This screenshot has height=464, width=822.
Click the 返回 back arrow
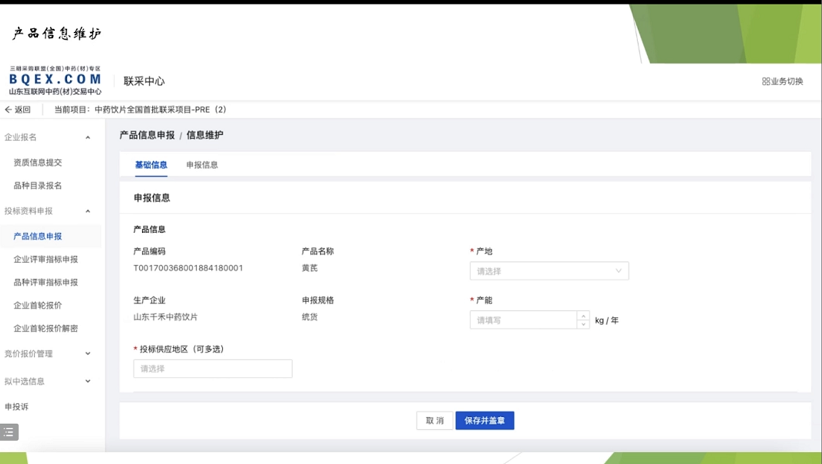(x=9, y=110)
